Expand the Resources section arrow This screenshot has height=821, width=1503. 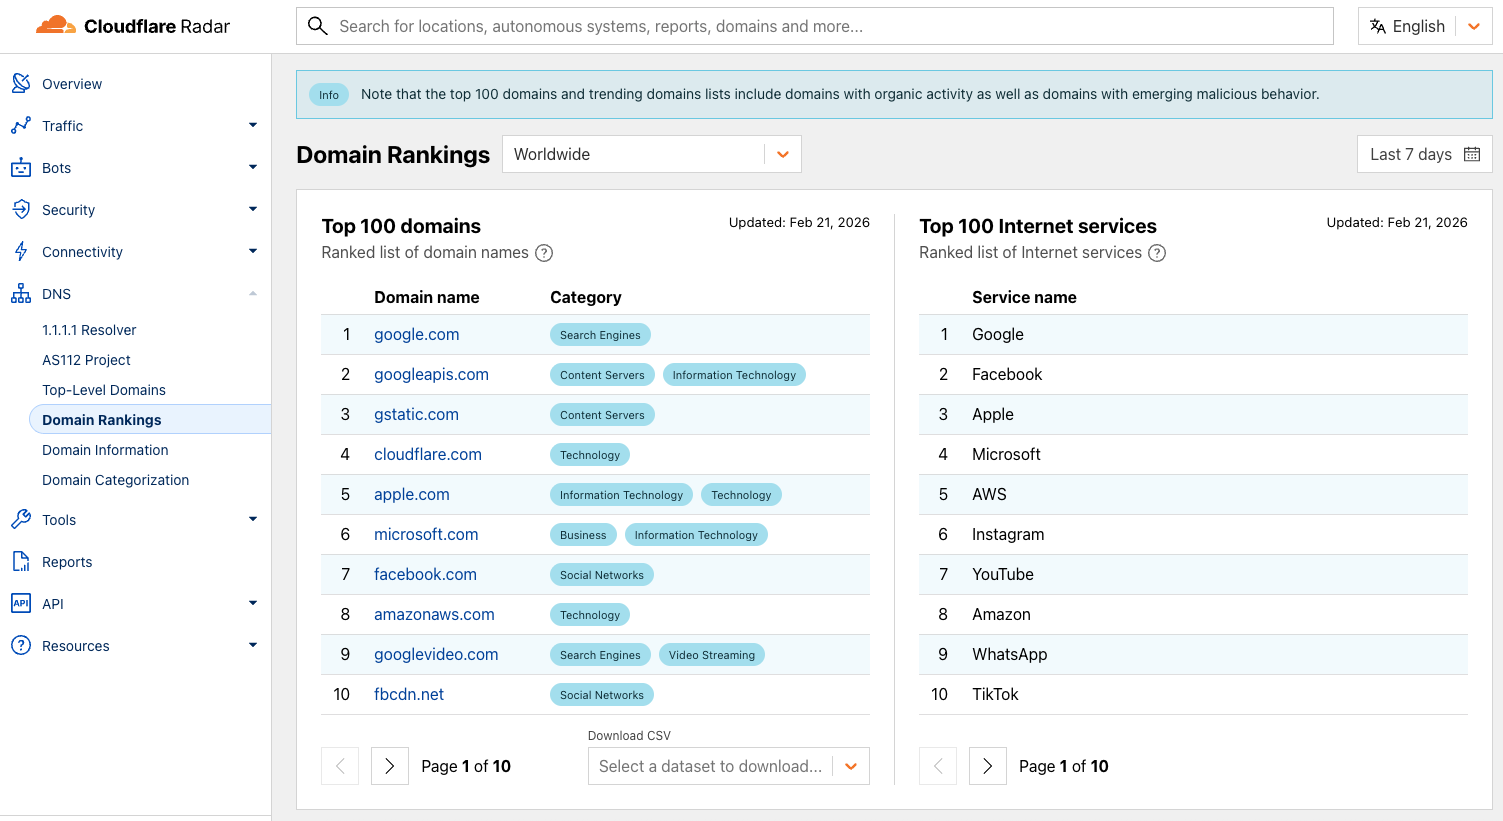coord(253,645)
